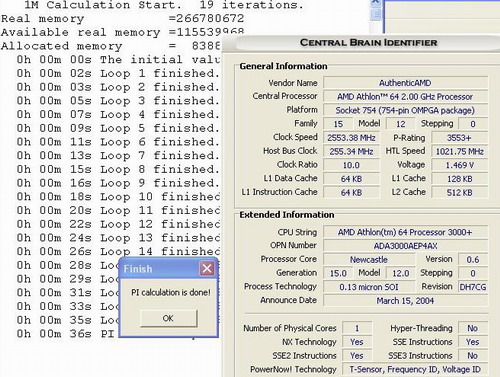
Task: Select the NX Technology value Yes
Action: (357, 342)
